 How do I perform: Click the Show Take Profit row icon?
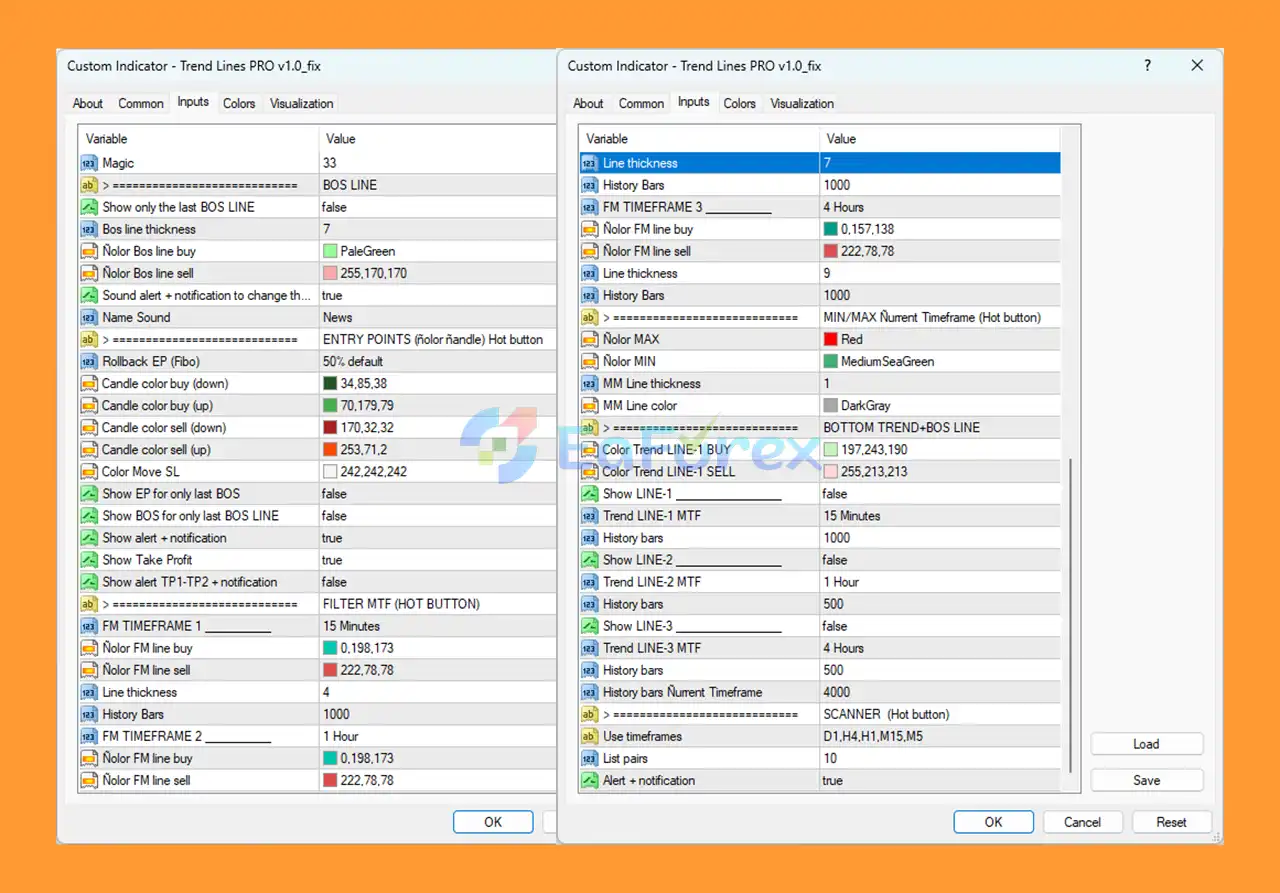(x=88, y=560)
